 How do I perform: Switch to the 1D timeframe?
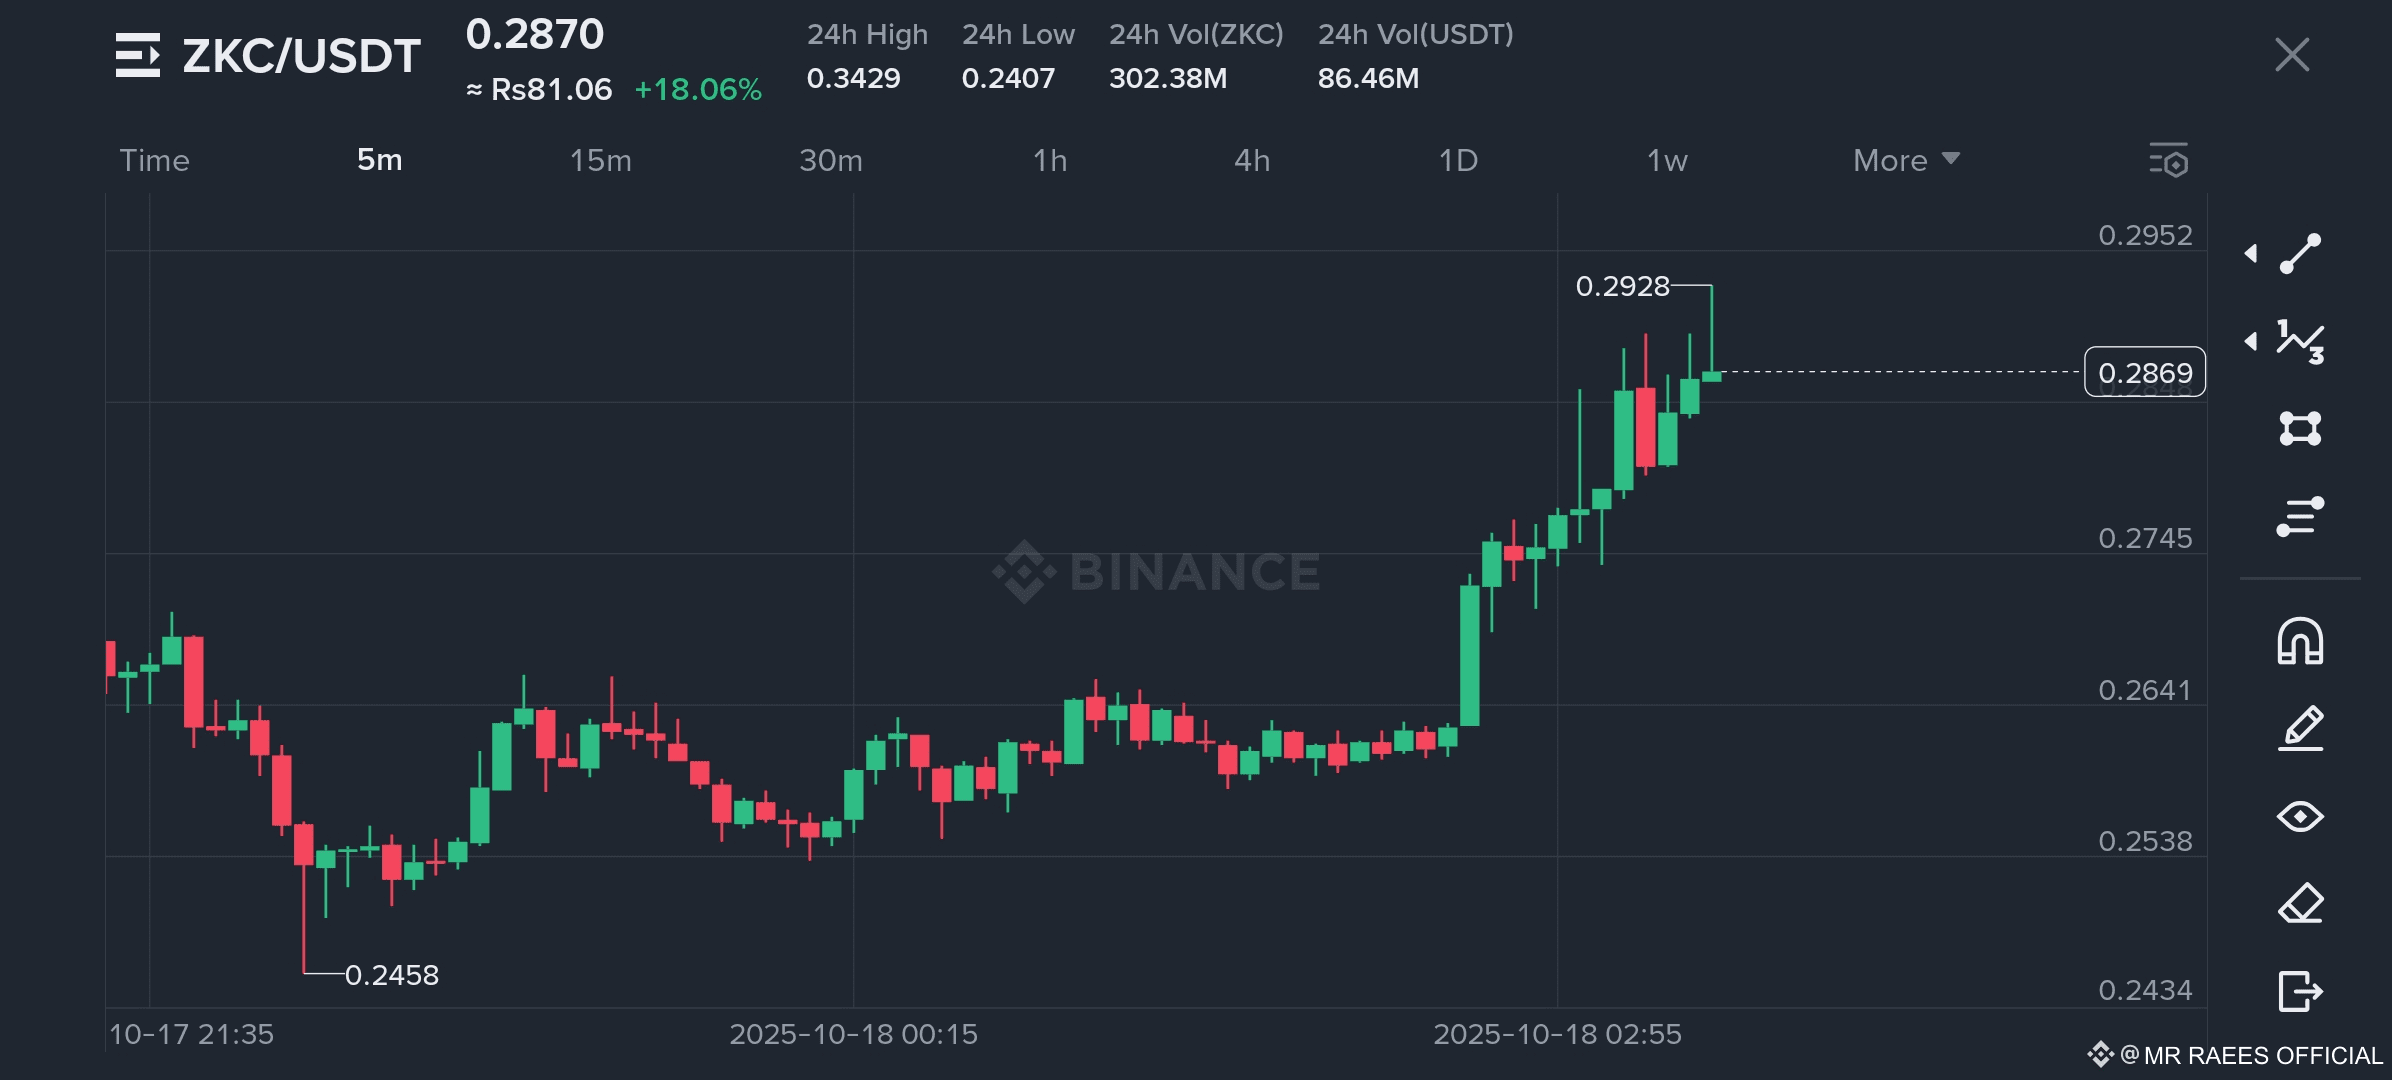pyautogui.click(x=1457, y=160)
